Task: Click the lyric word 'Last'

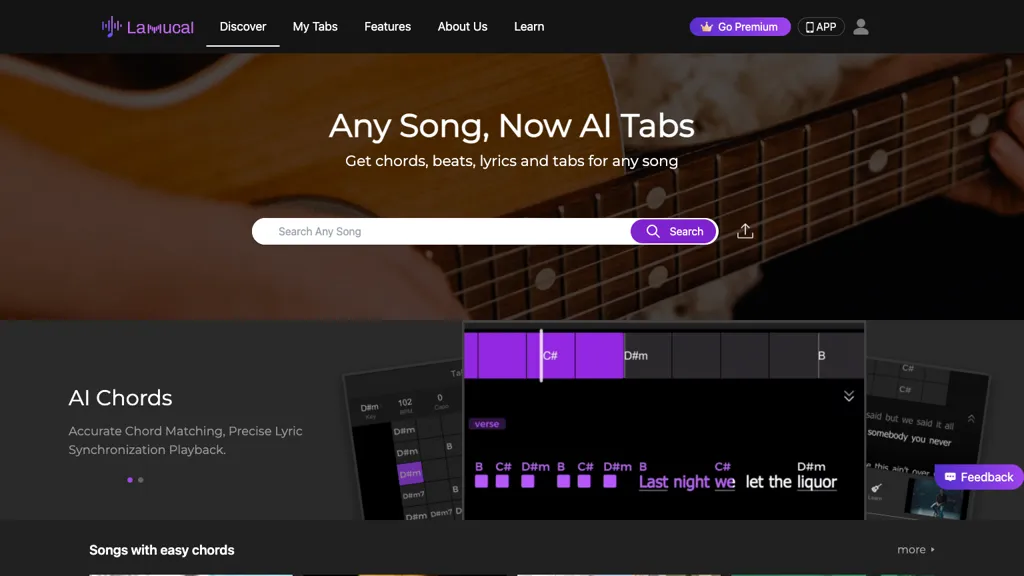Action: 653,482
